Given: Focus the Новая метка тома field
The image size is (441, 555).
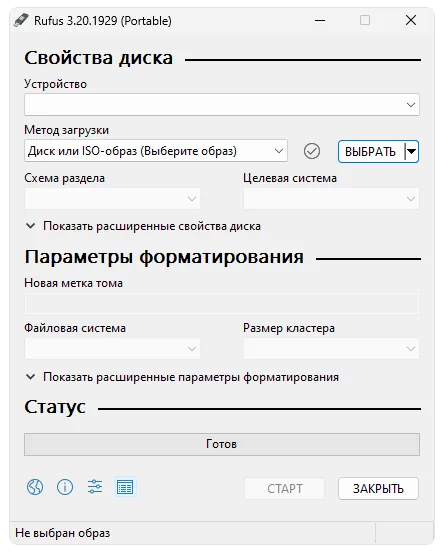Looking at the screenshot, I should coord(222,304).
